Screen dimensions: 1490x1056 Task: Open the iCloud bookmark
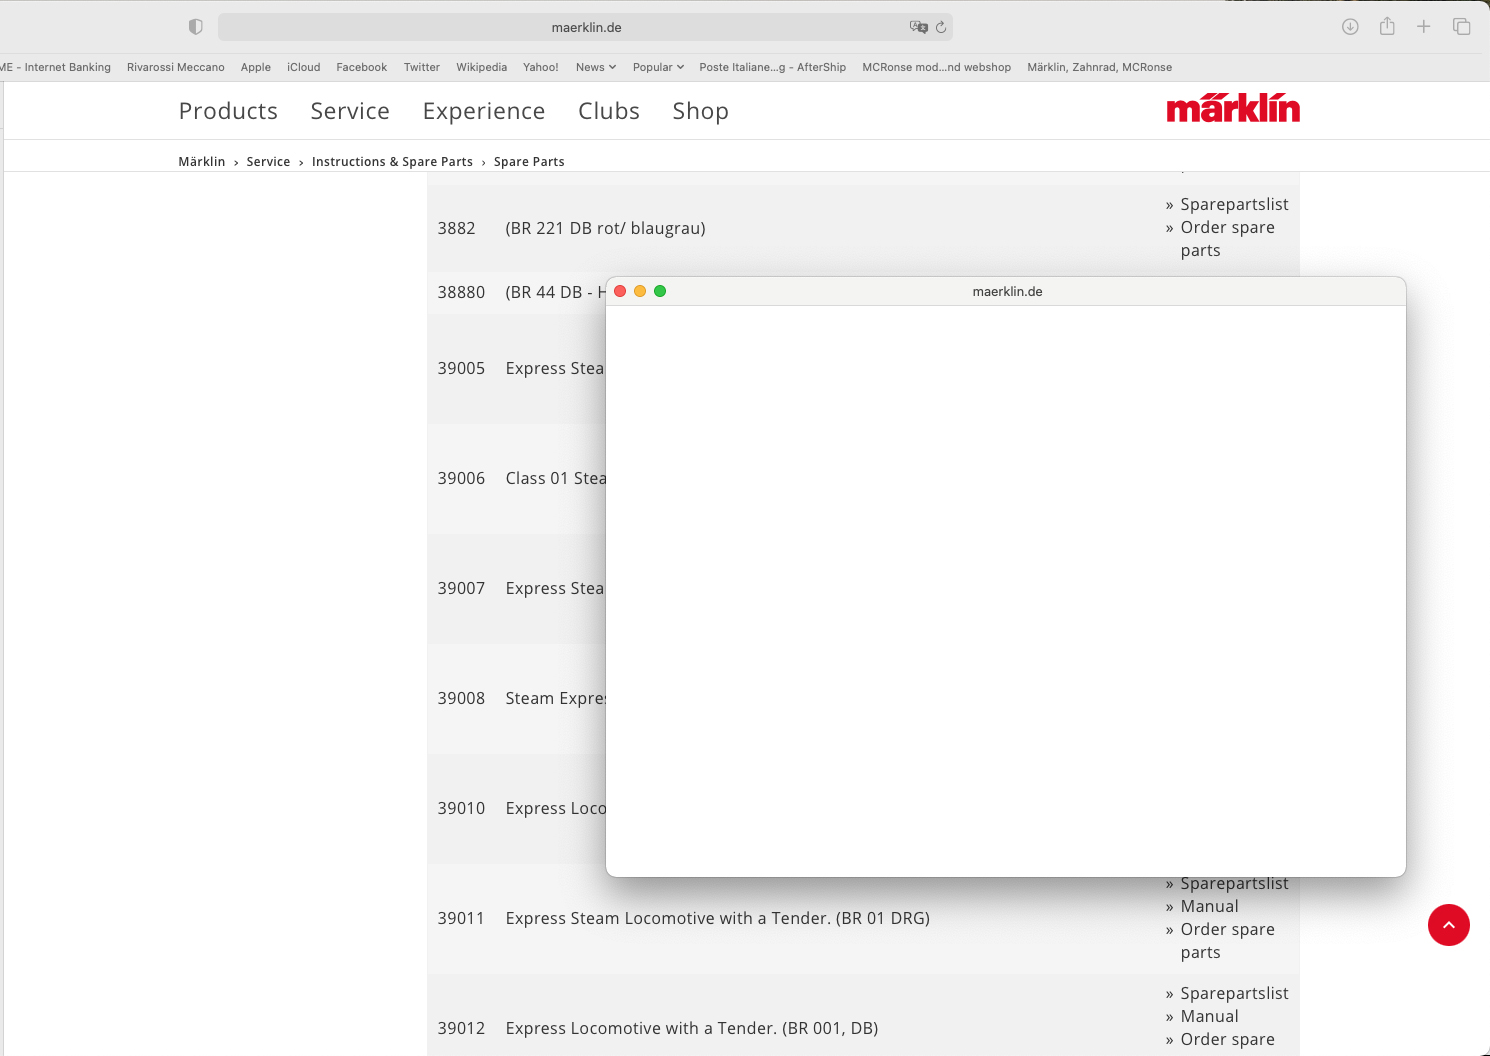click(304, 67)
